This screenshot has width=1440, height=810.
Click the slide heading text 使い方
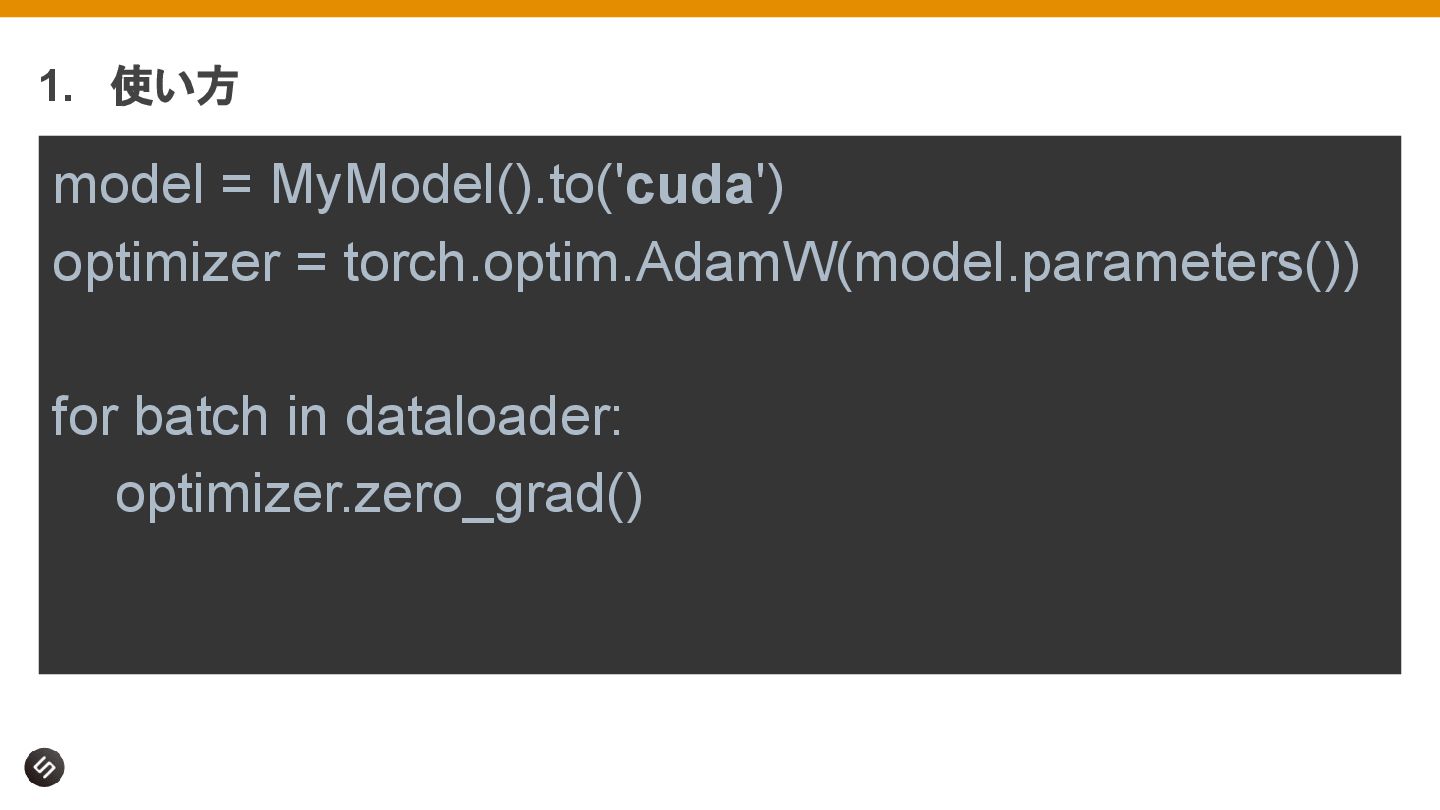click(x=174, y=86)
